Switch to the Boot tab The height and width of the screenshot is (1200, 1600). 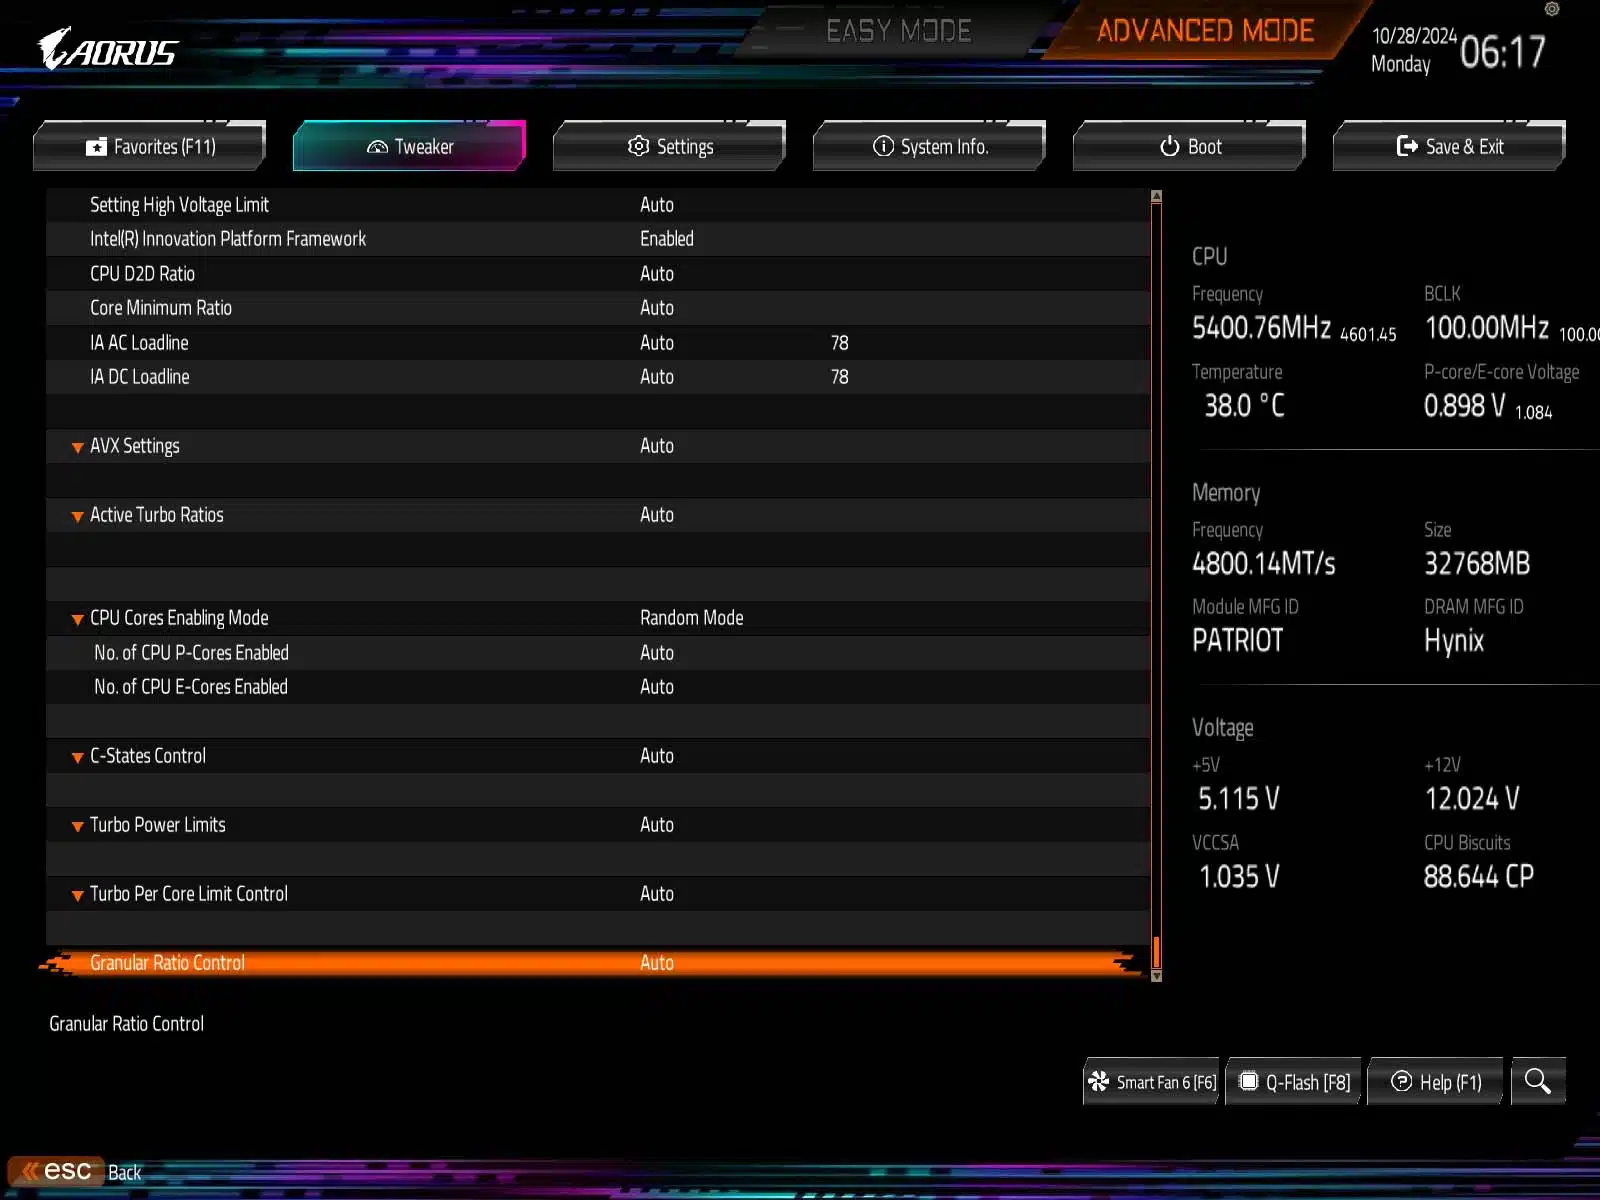[1189, 146]
